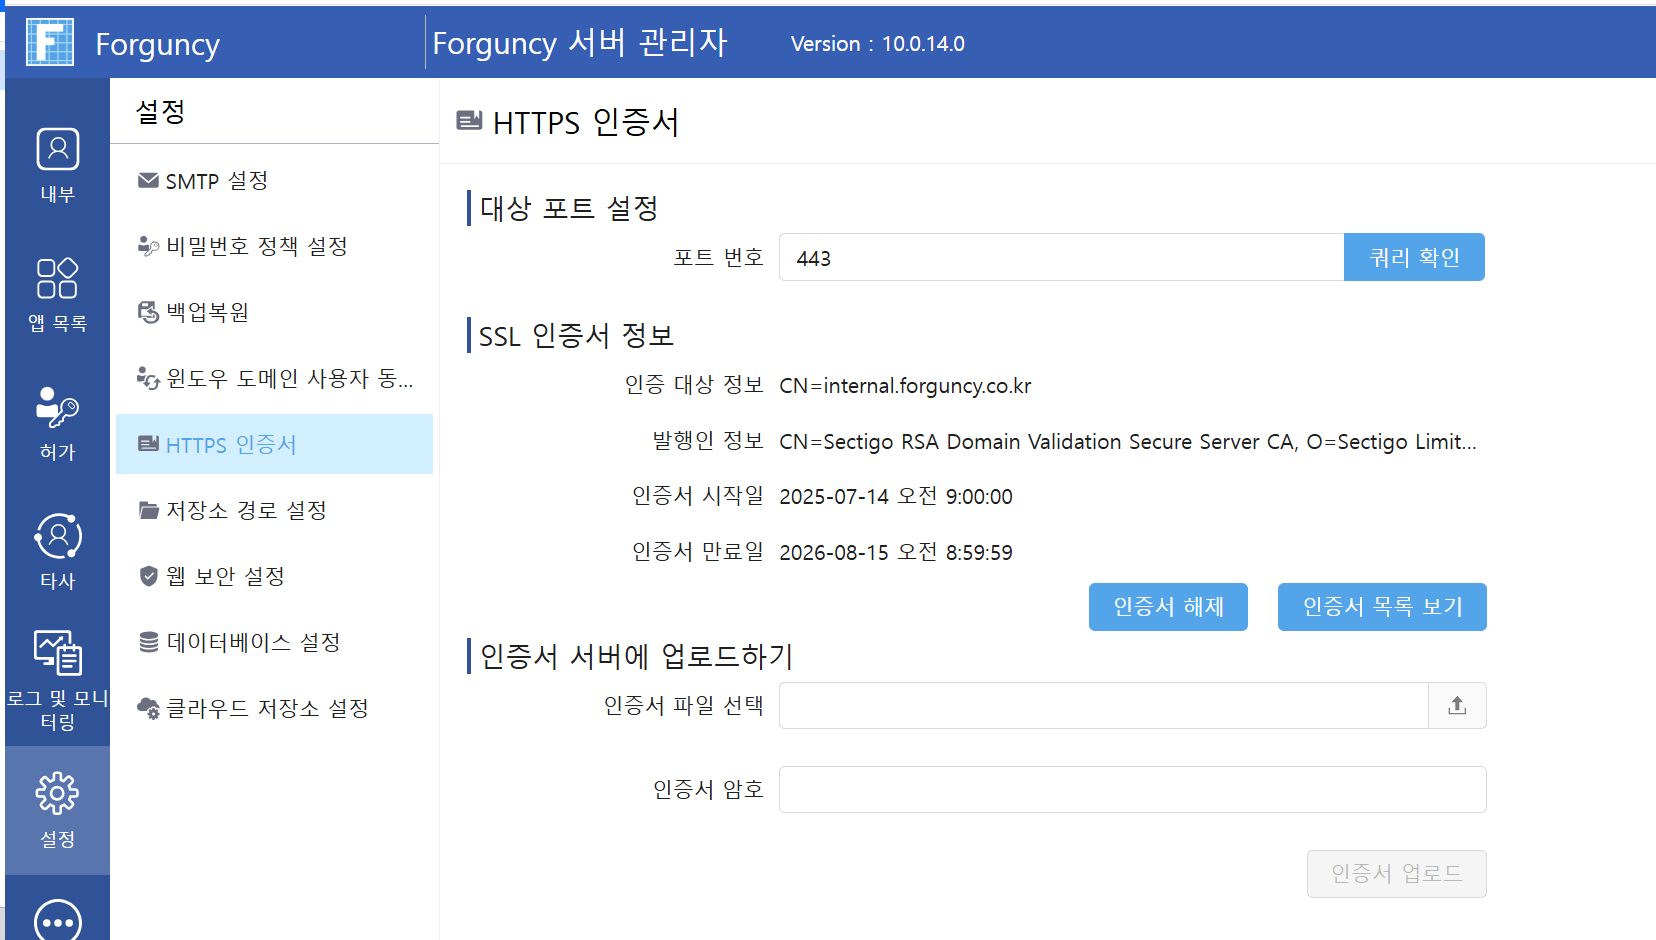Open the 허가 permissions sidebar icon
The width and height of the screenshot is (1656, 940).
point(58,407)
